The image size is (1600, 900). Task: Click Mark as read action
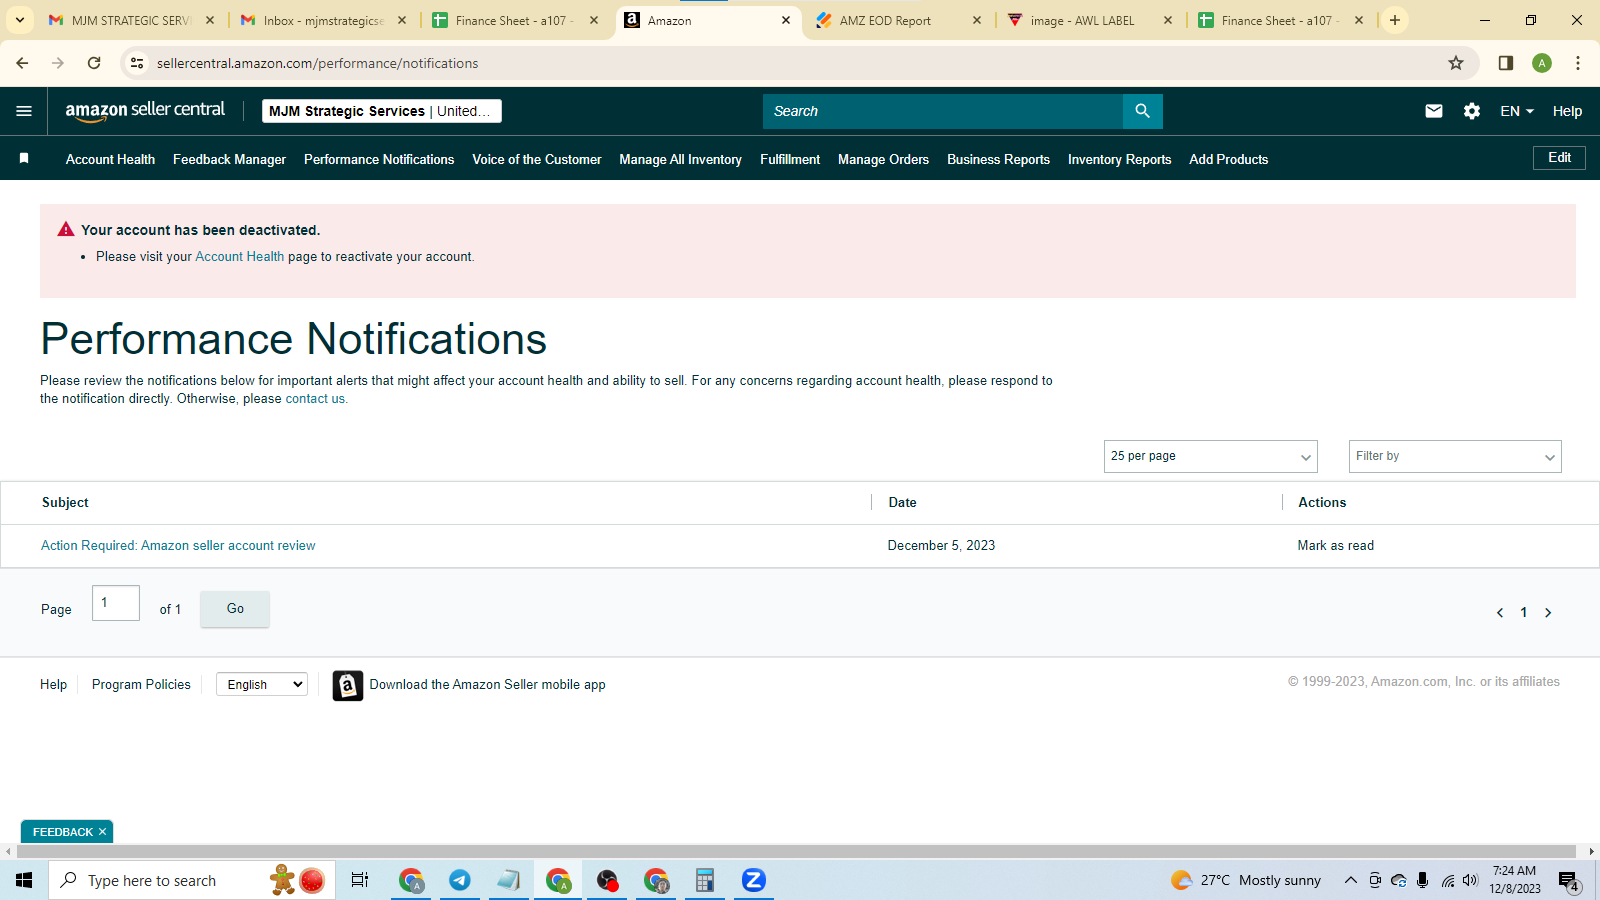(x=1335, y=546)
